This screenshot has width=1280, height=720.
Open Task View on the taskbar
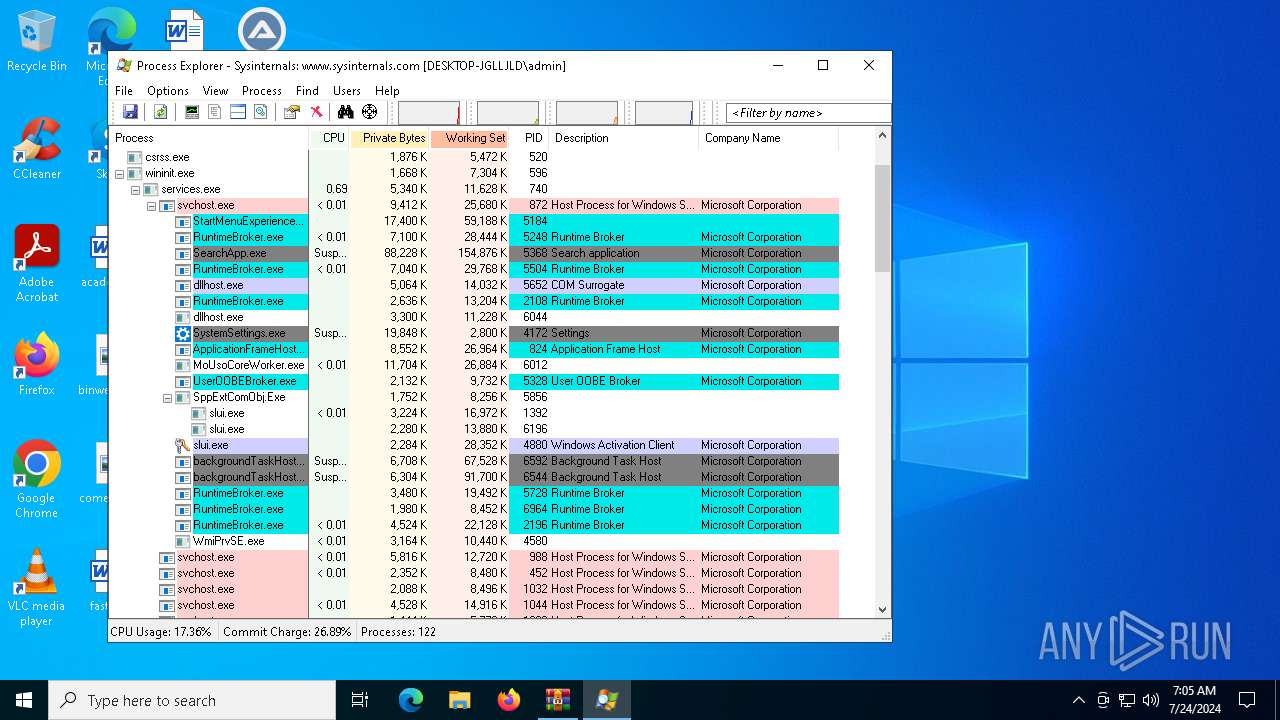click(x=360, y=700)
